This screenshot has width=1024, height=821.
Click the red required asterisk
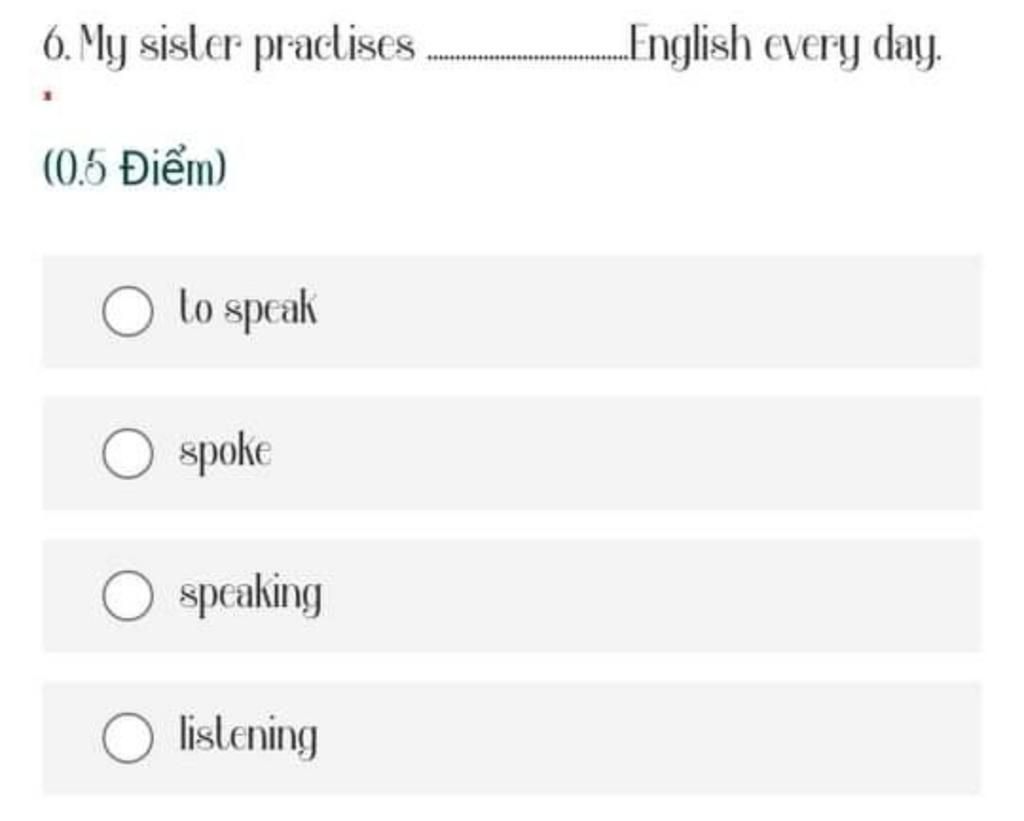pos(47,96)
